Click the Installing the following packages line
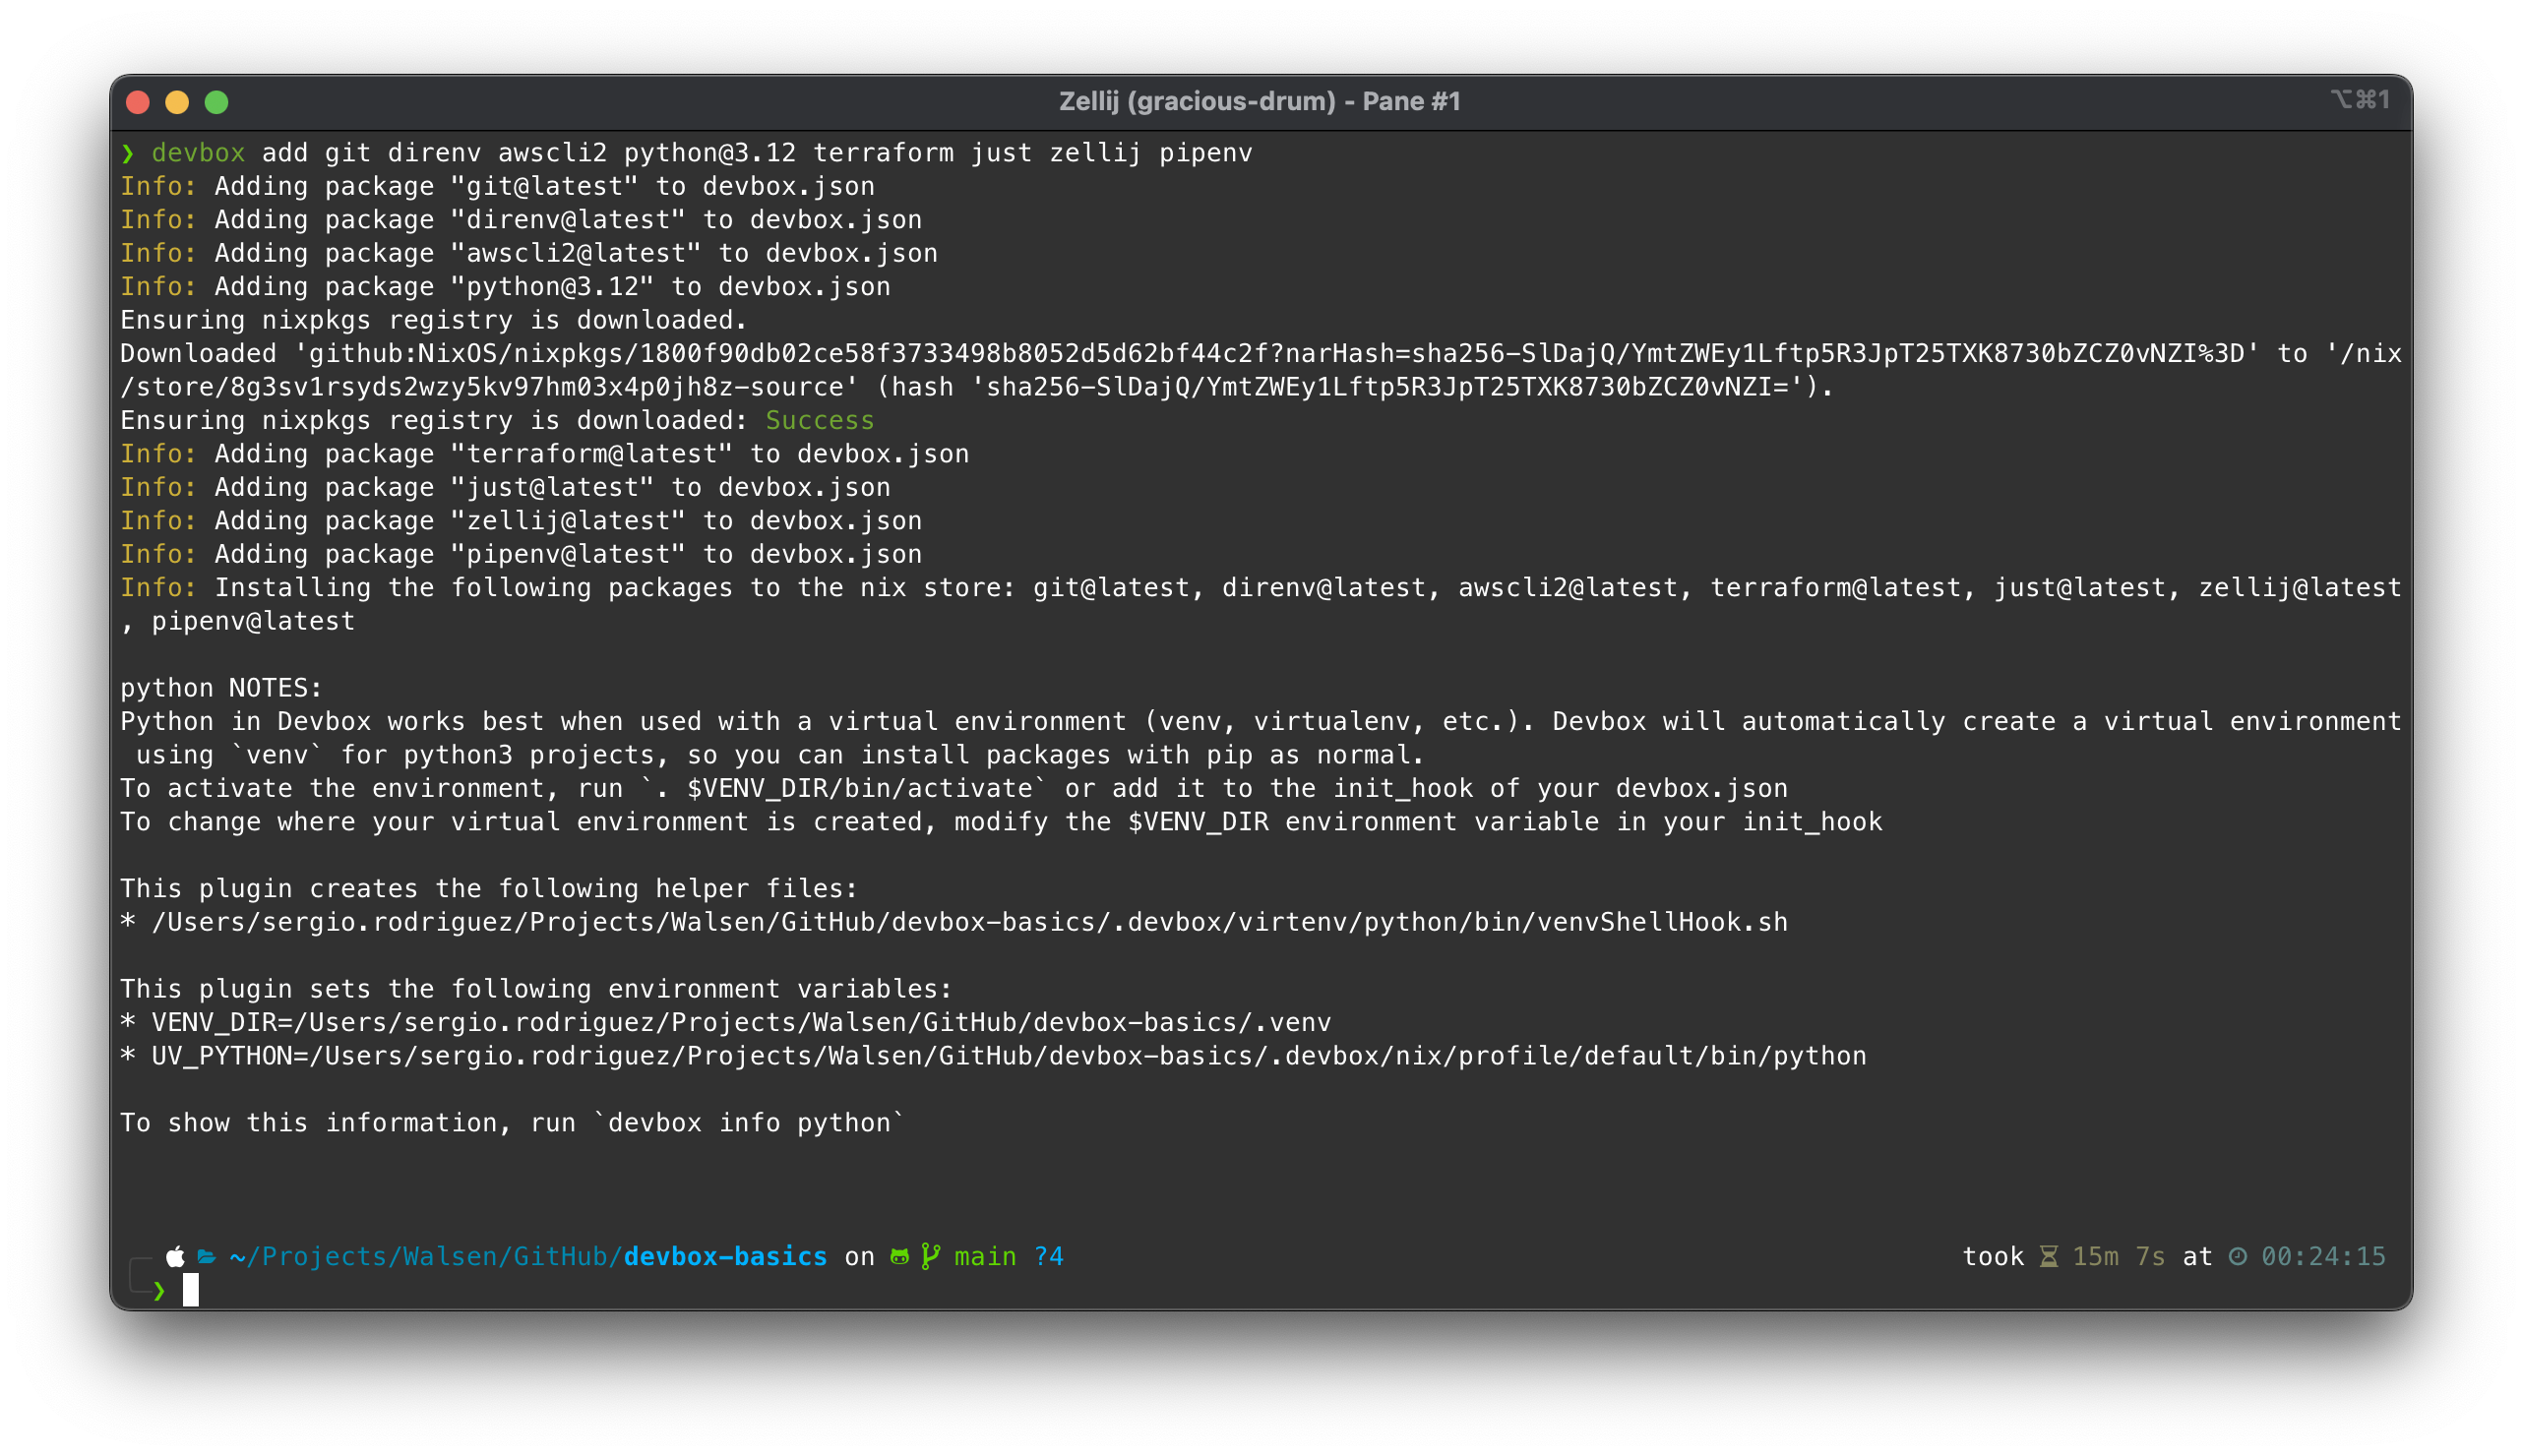Screen dimensions: 2523x1456 1261,588
